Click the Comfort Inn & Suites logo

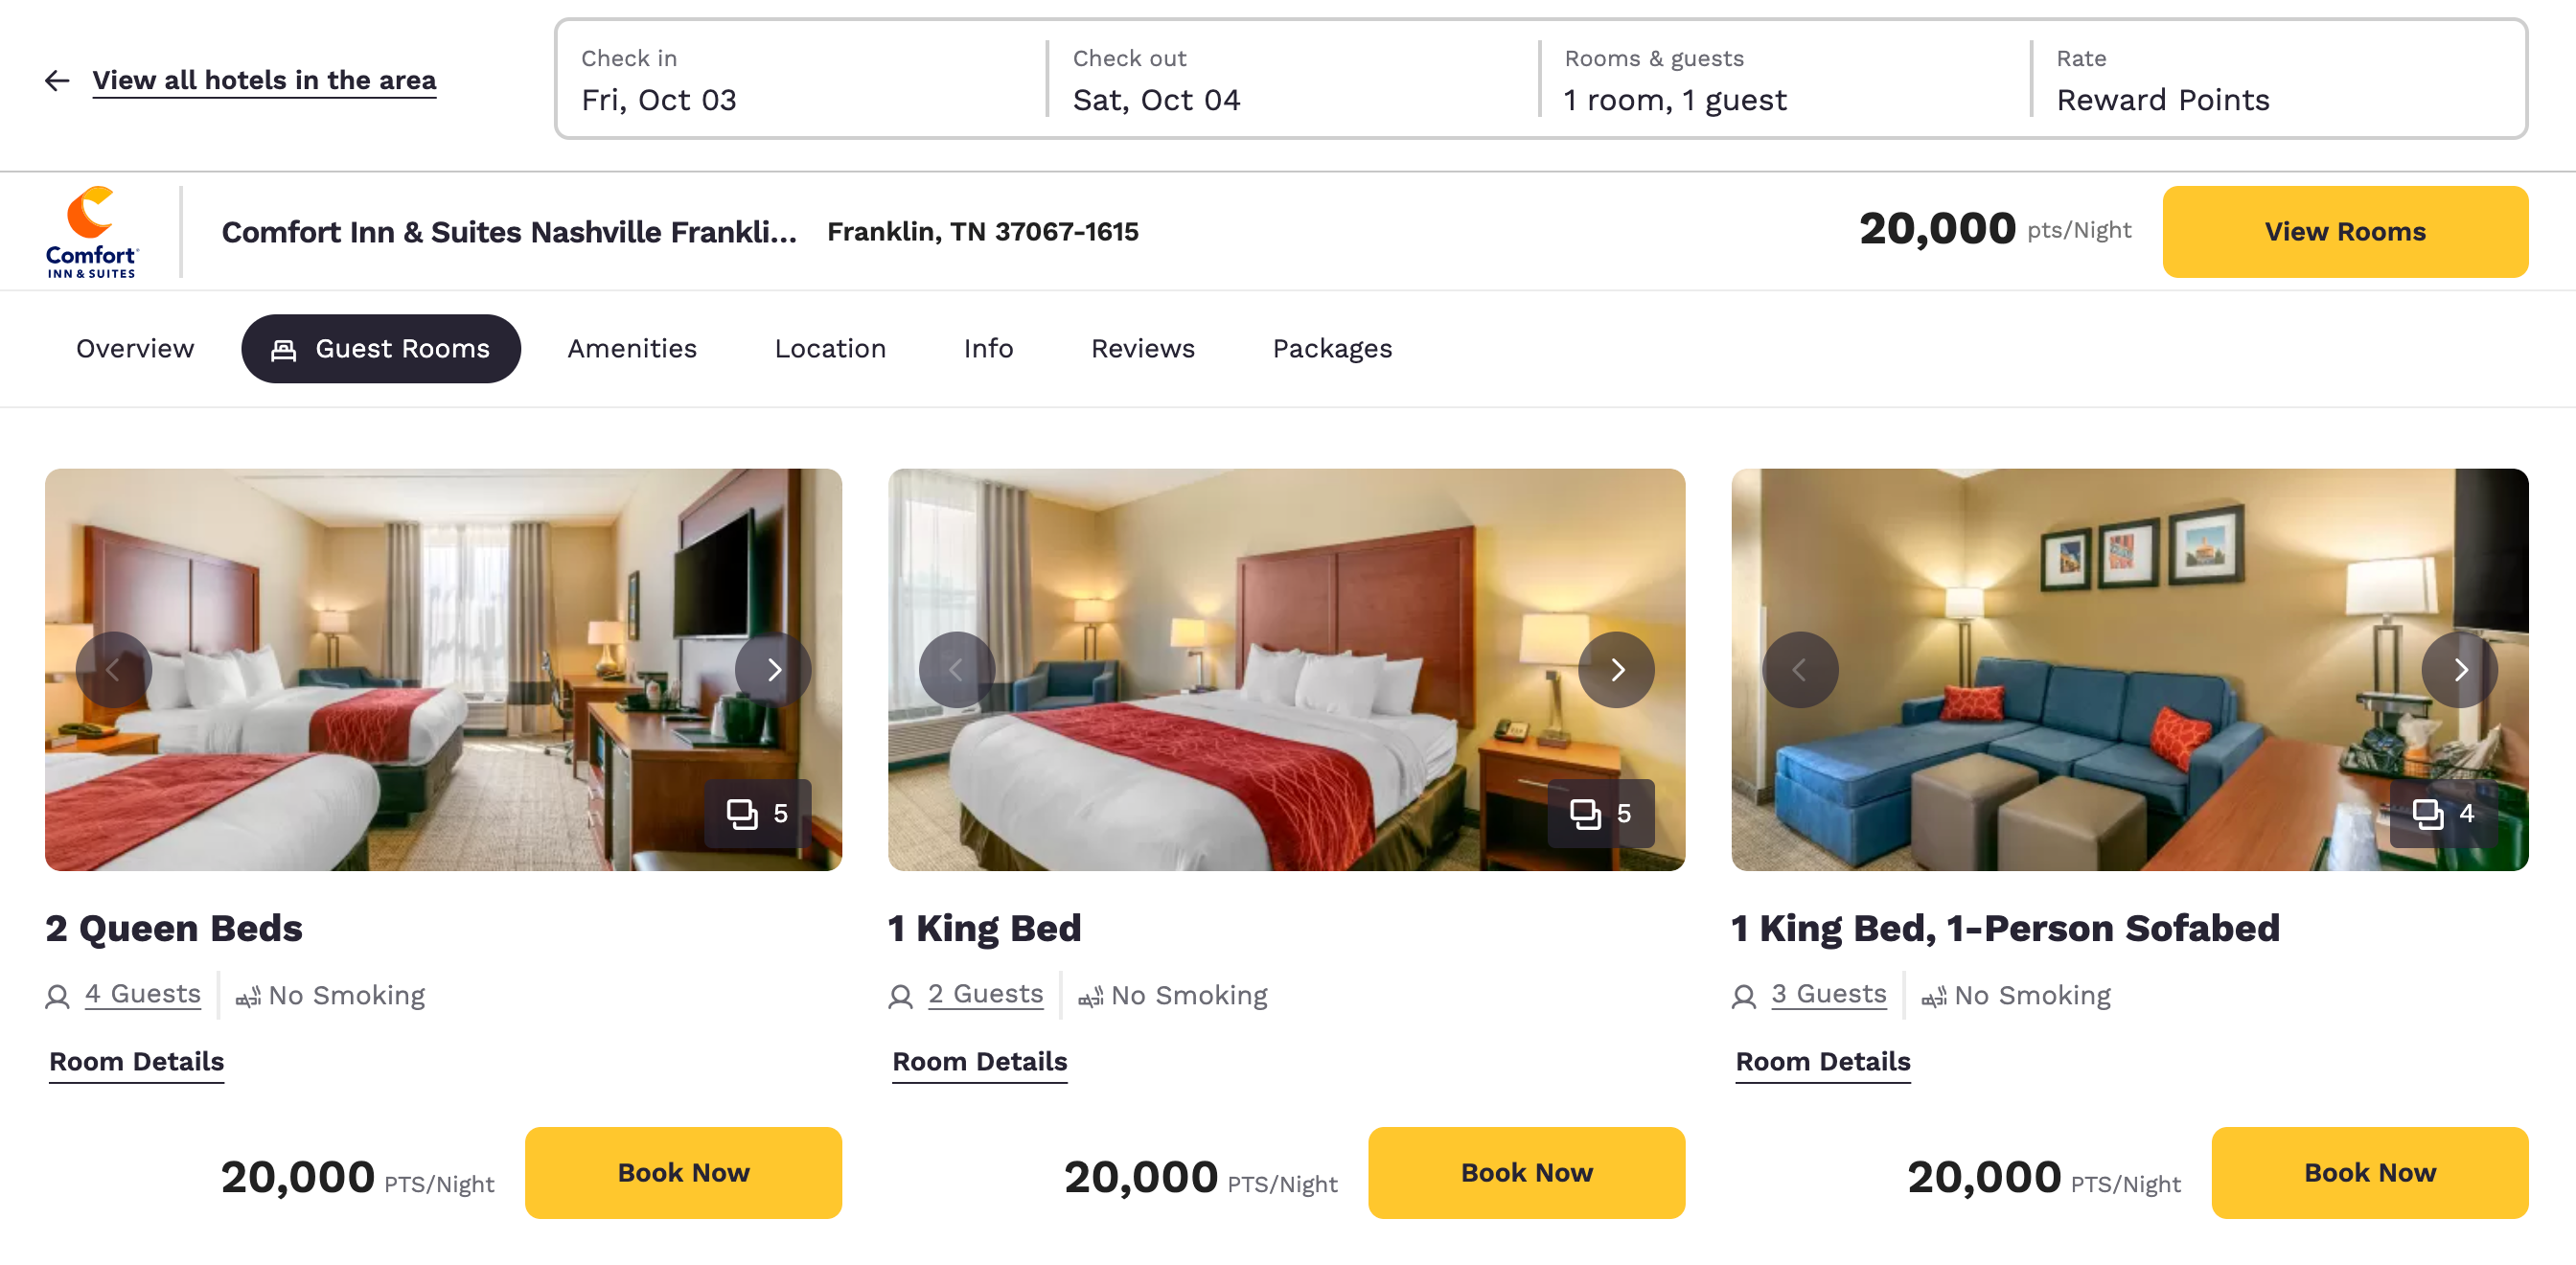coord(91,230)
